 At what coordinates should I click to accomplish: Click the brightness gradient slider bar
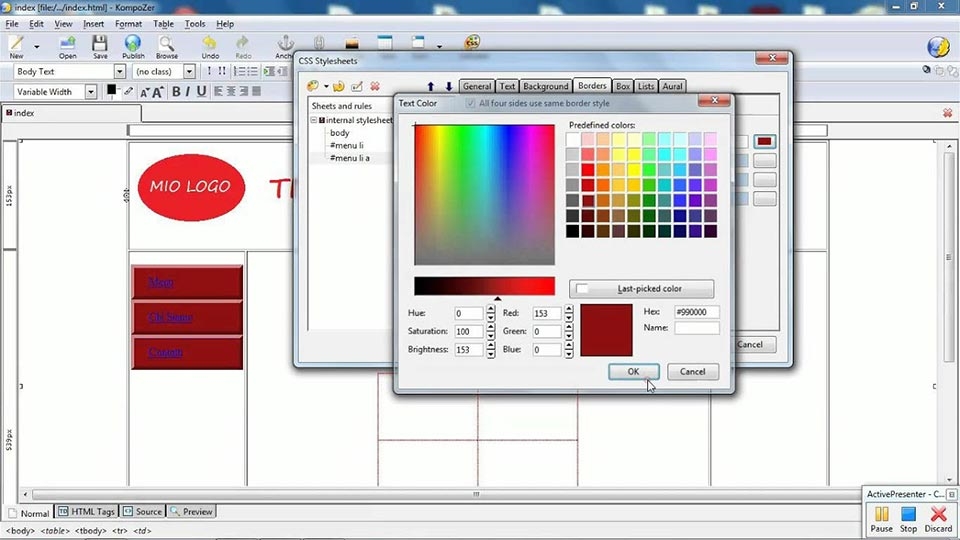coord(484,286)
